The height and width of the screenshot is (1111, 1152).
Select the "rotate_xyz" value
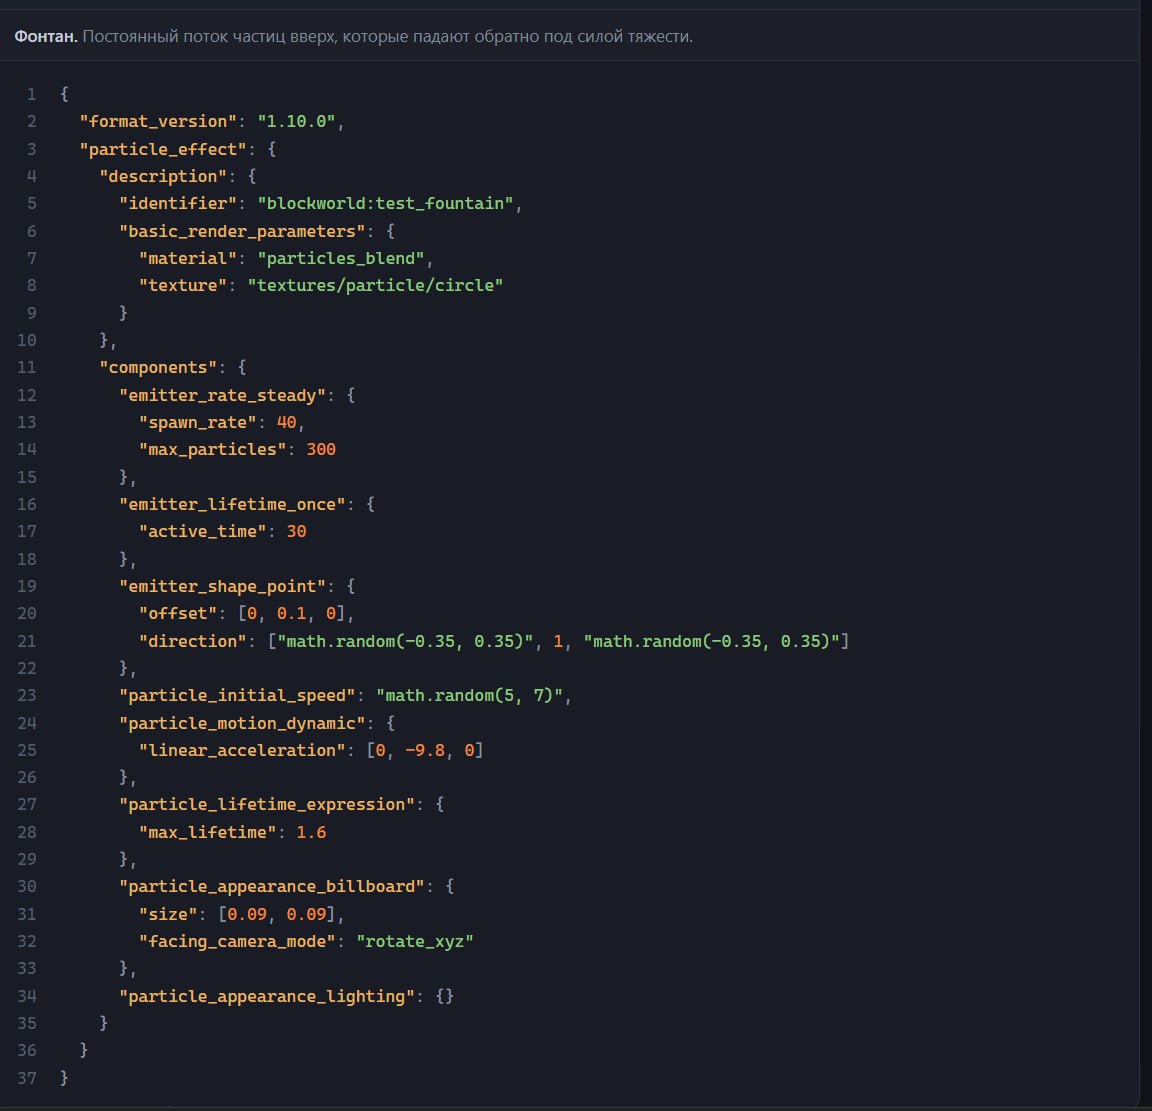coord(415,941)
